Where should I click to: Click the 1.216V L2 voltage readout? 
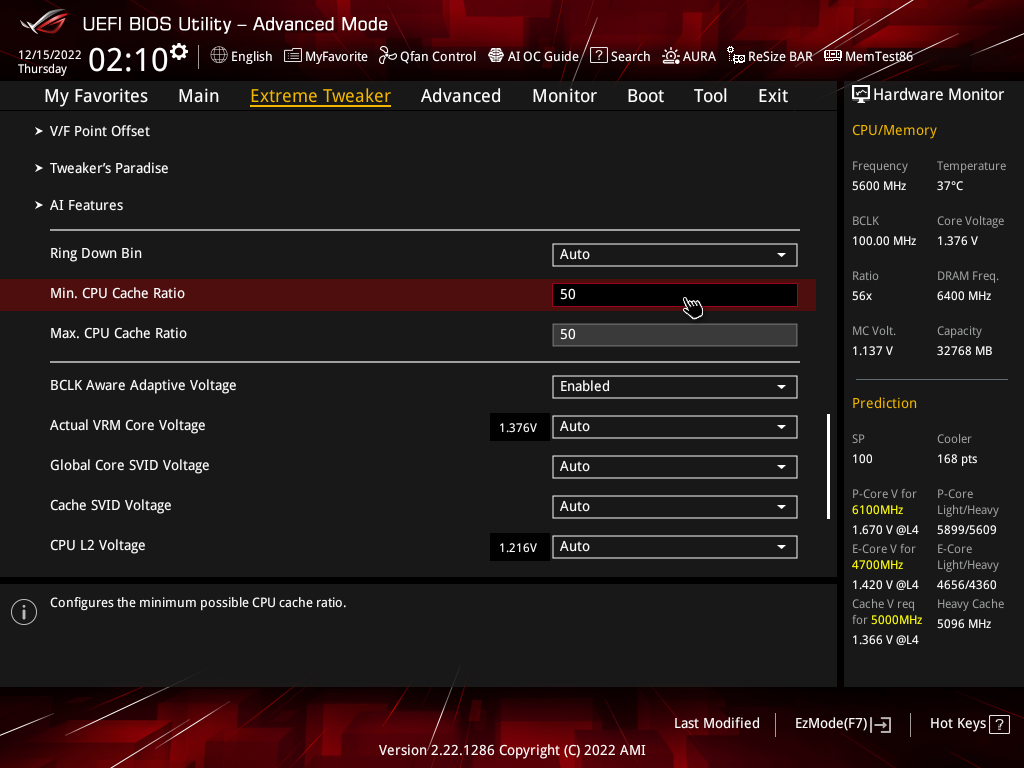pyautogui.click(x=519, y=547)
